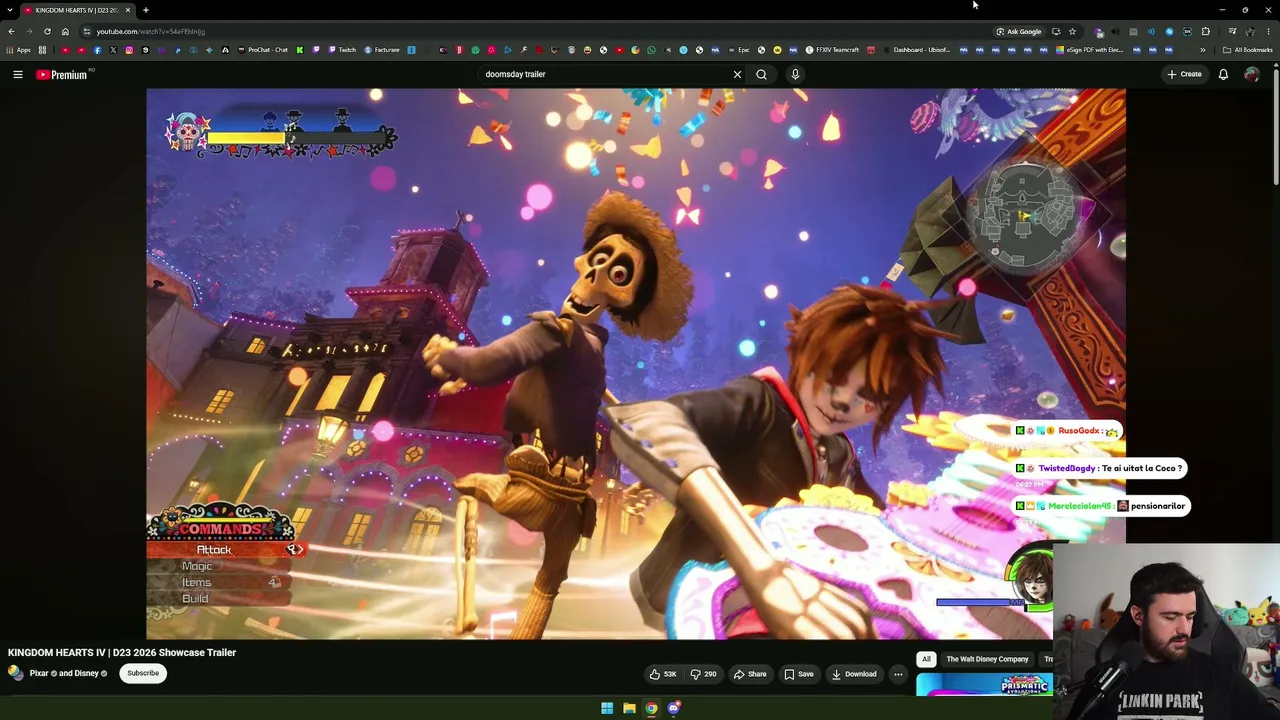
Task: Go forward in browser history
Action: tap(29, 31)
